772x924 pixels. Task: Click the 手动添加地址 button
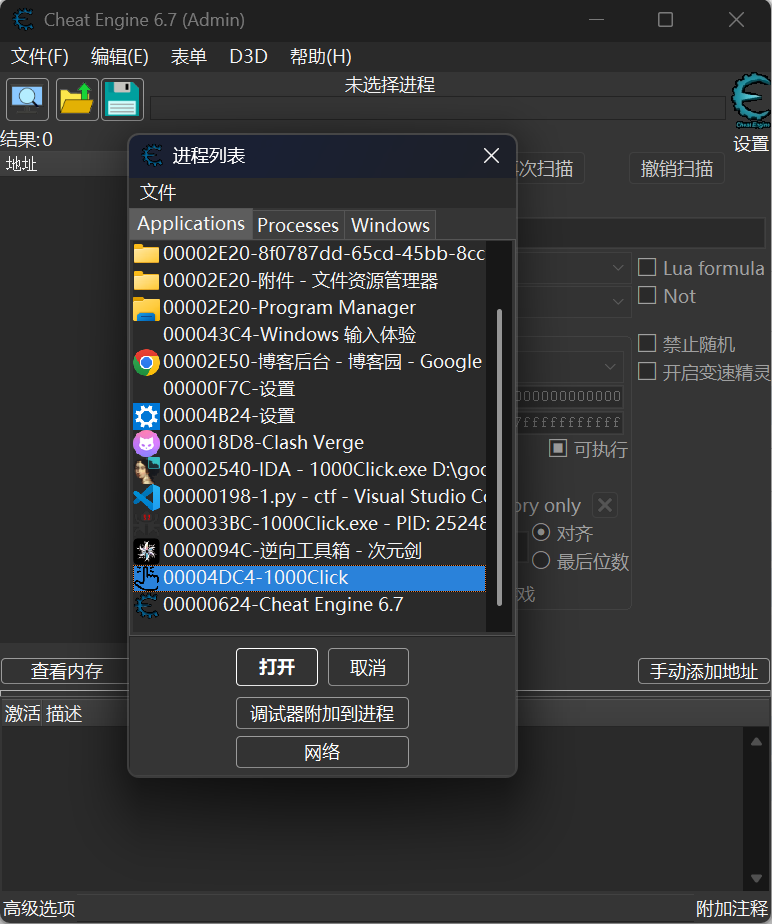tap(704, 671)
